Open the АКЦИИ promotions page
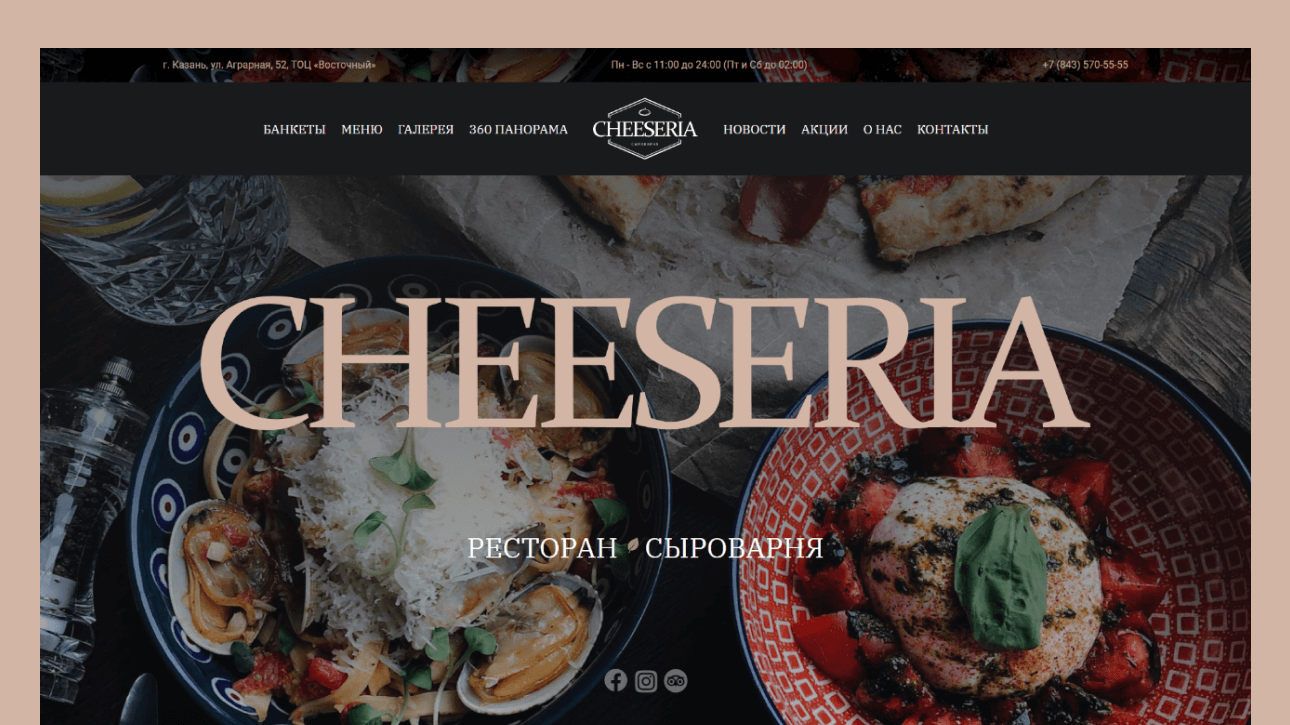This screenshot has height=725, width=1290. (824, 130)
